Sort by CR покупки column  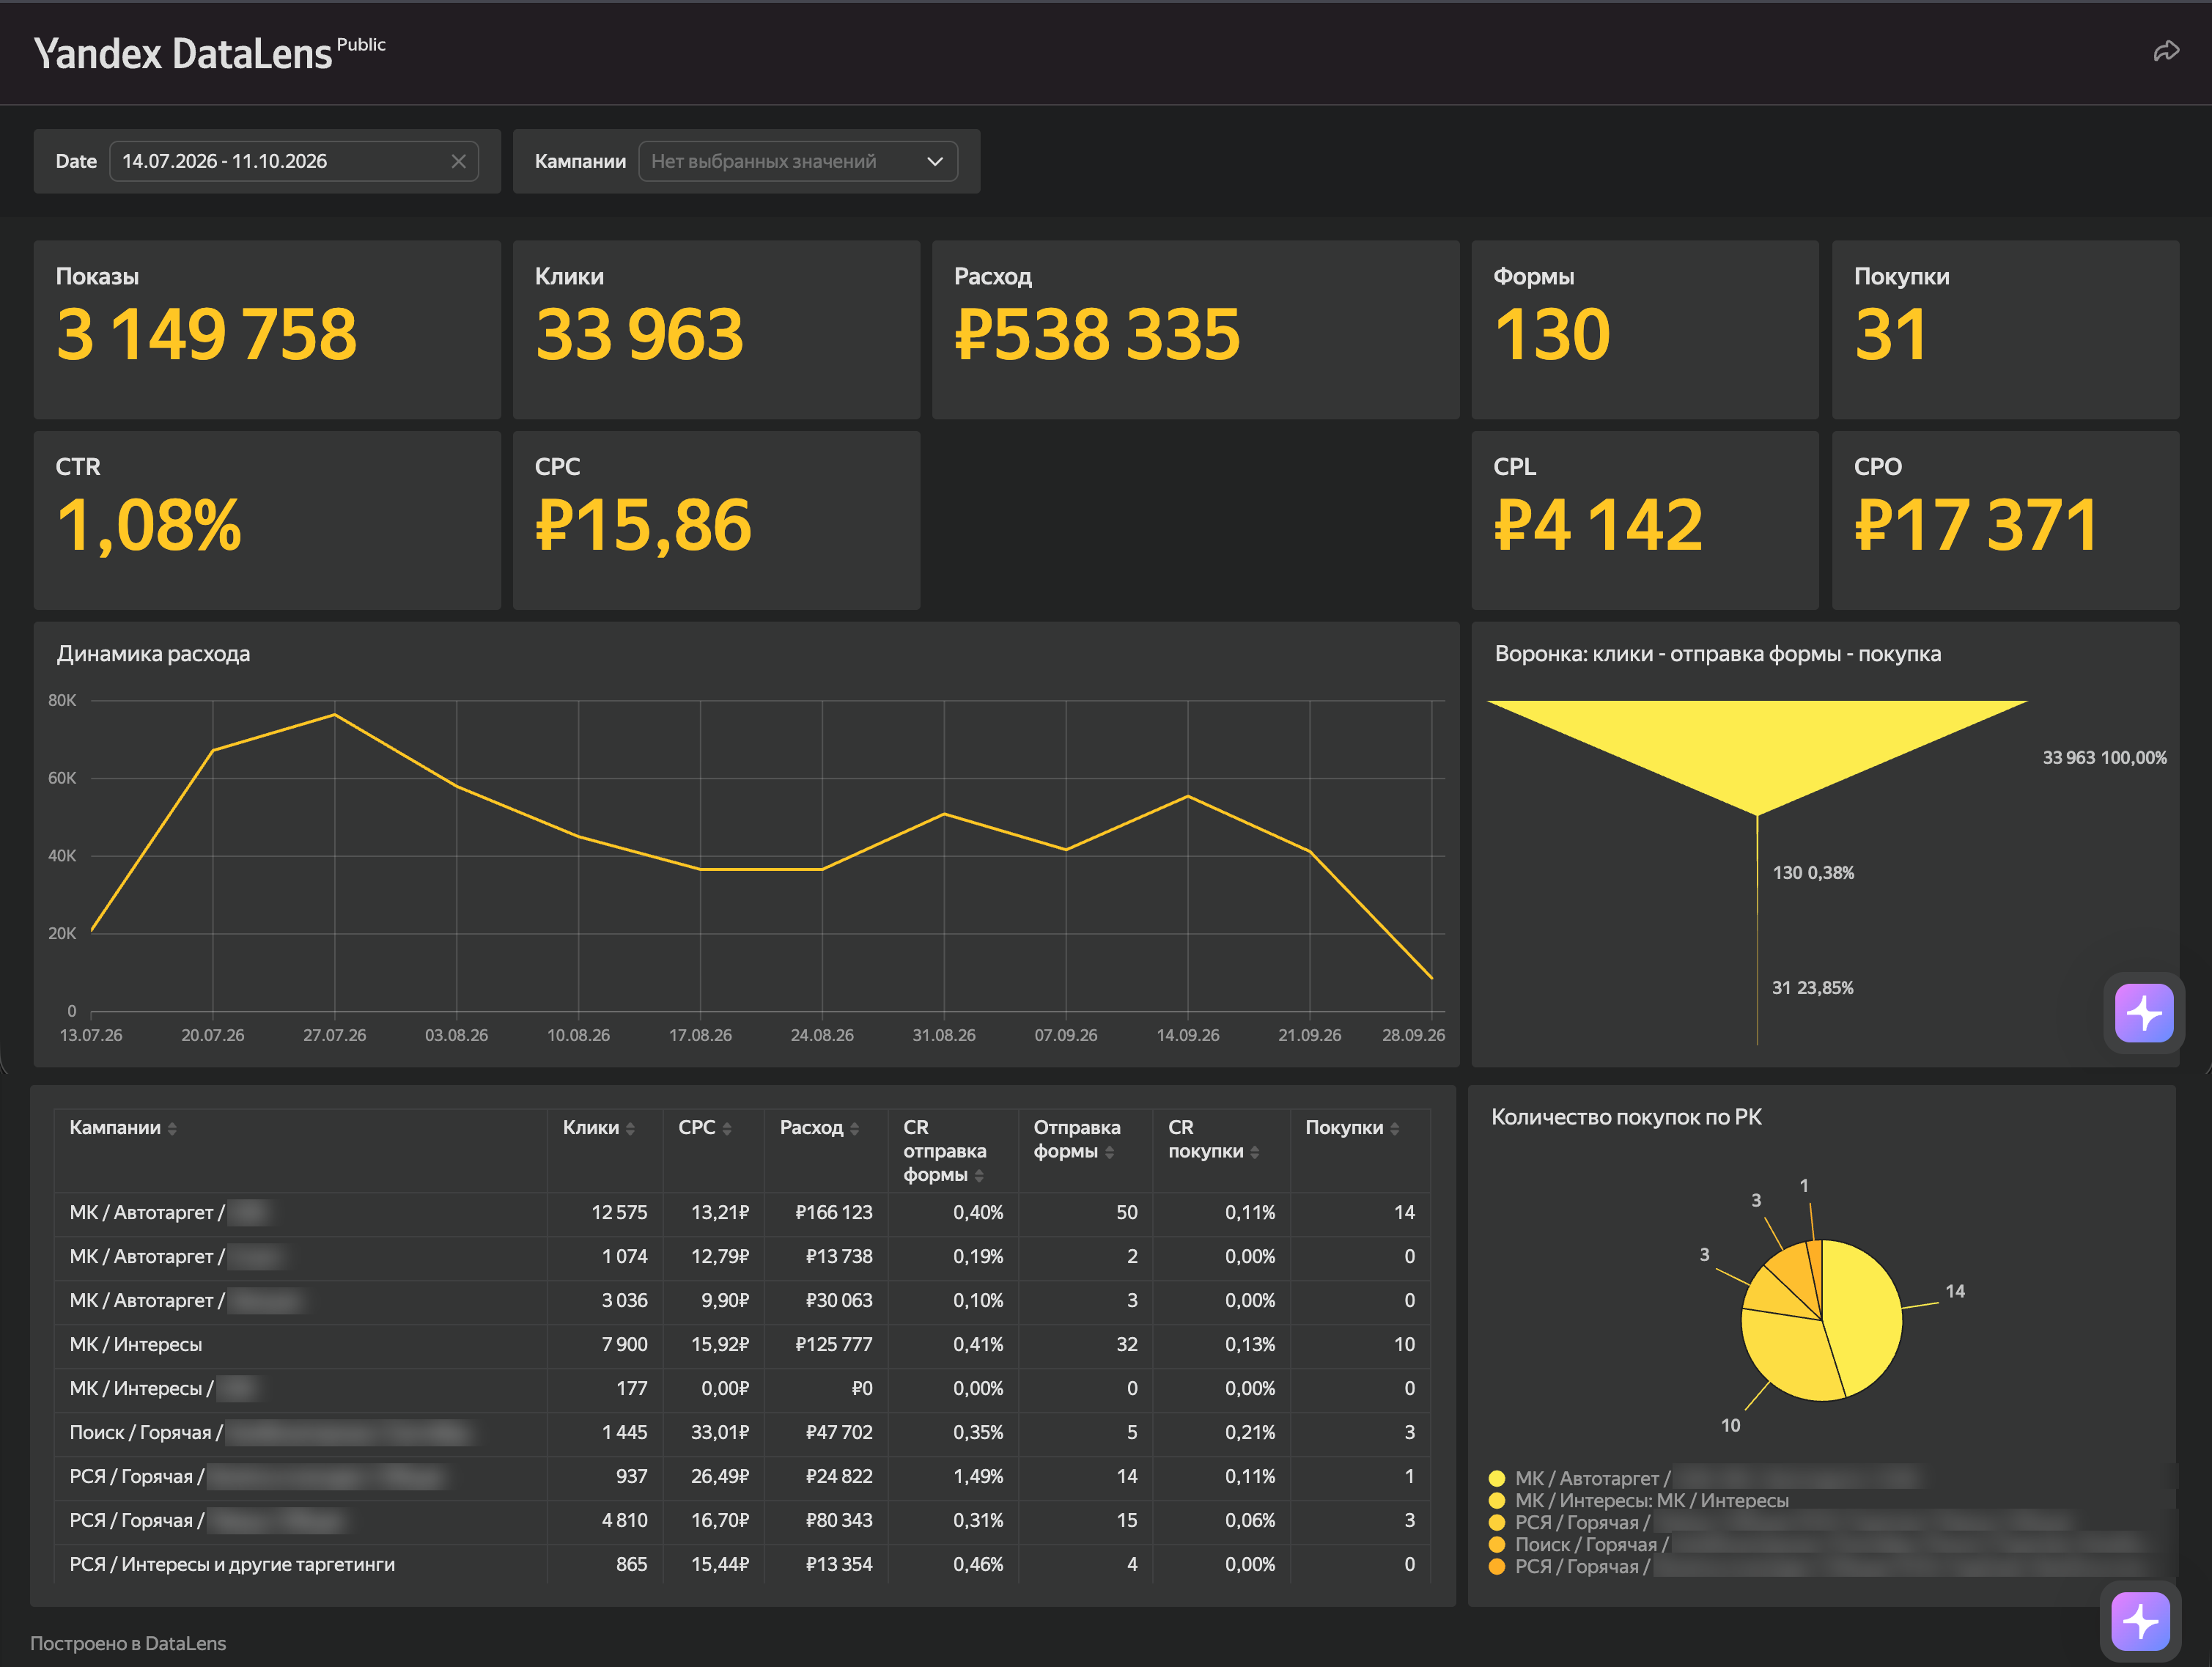click(x=1213, y=1139)
